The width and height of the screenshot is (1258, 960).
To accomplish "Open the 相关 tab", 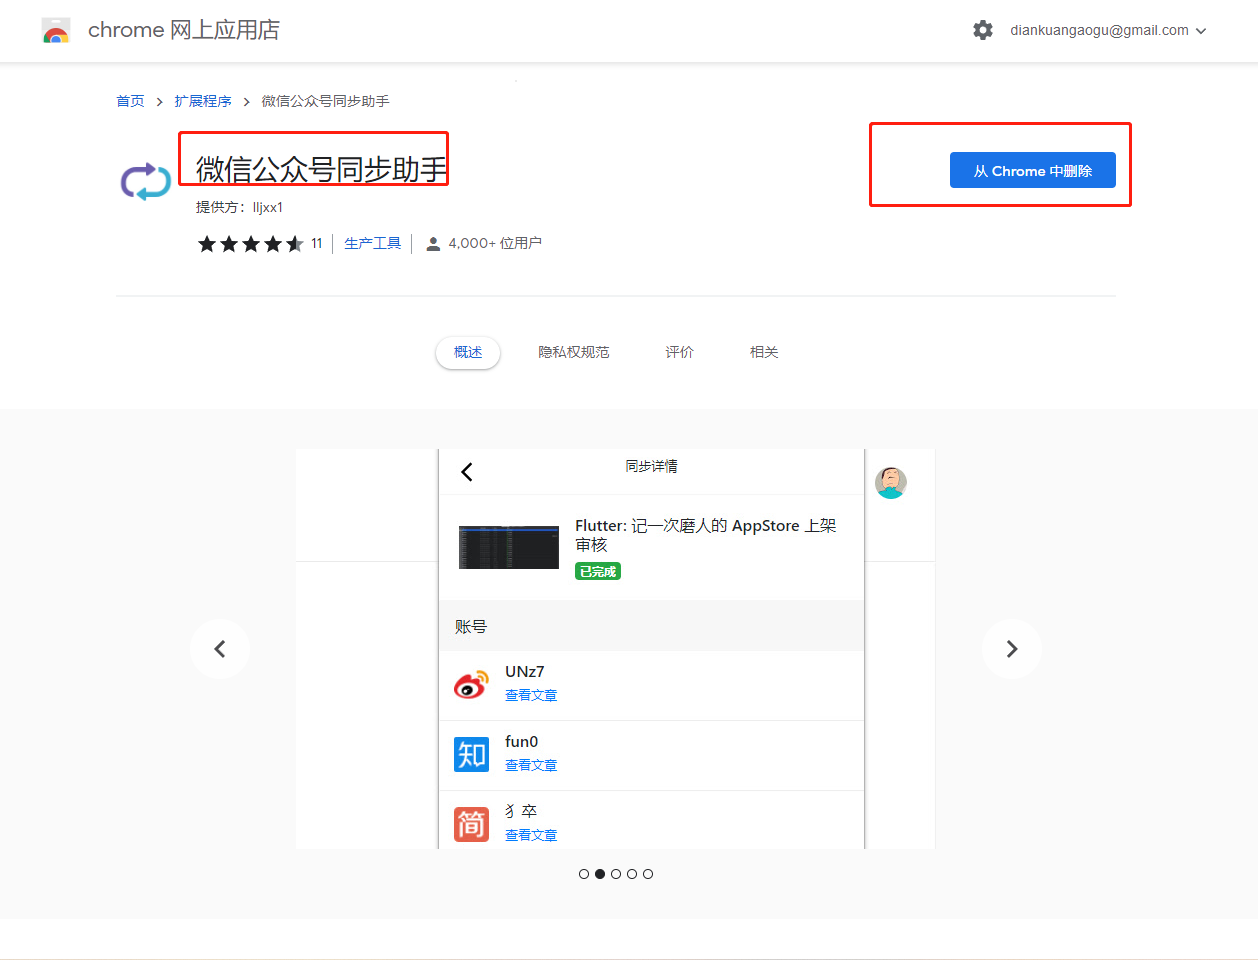I will 764,352.
